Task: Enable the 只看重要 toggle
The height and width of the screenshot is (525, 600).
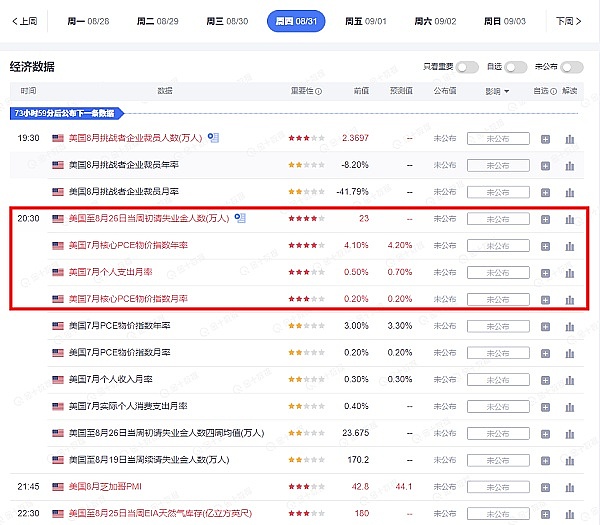Action: click(x=467, y=67)
